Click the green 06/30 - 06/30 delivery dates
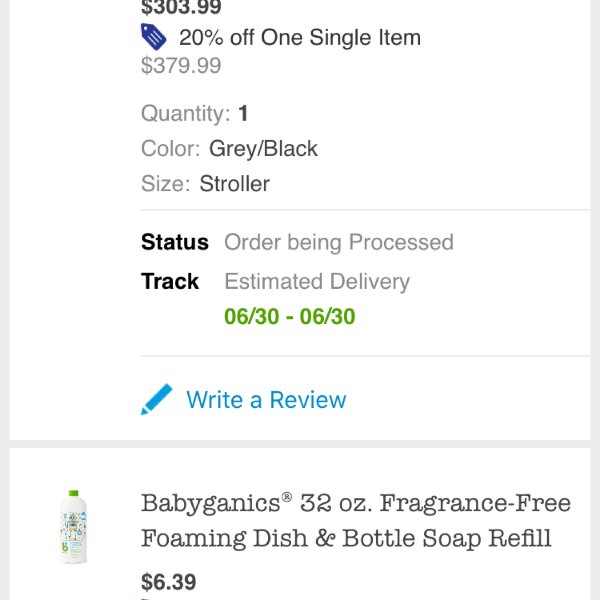 (290, 316)
